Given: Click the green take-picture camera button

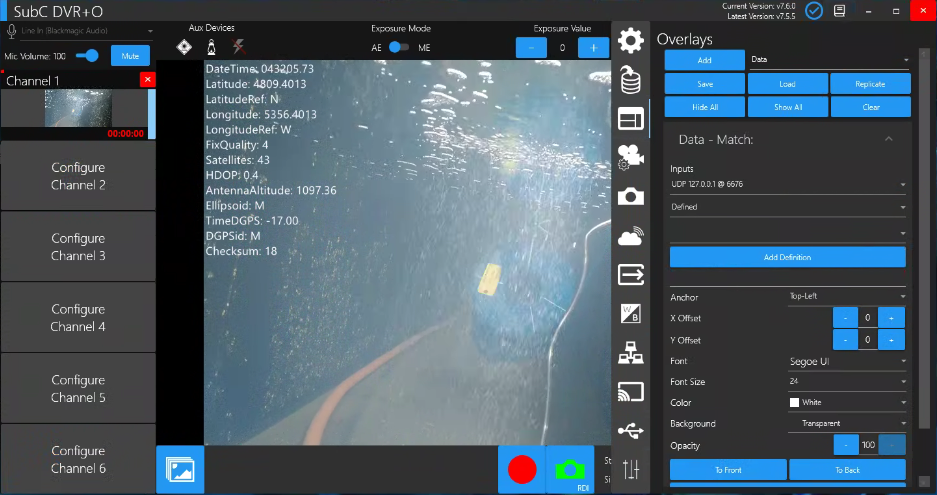Looking at the screenshot, I should point(570,470).
